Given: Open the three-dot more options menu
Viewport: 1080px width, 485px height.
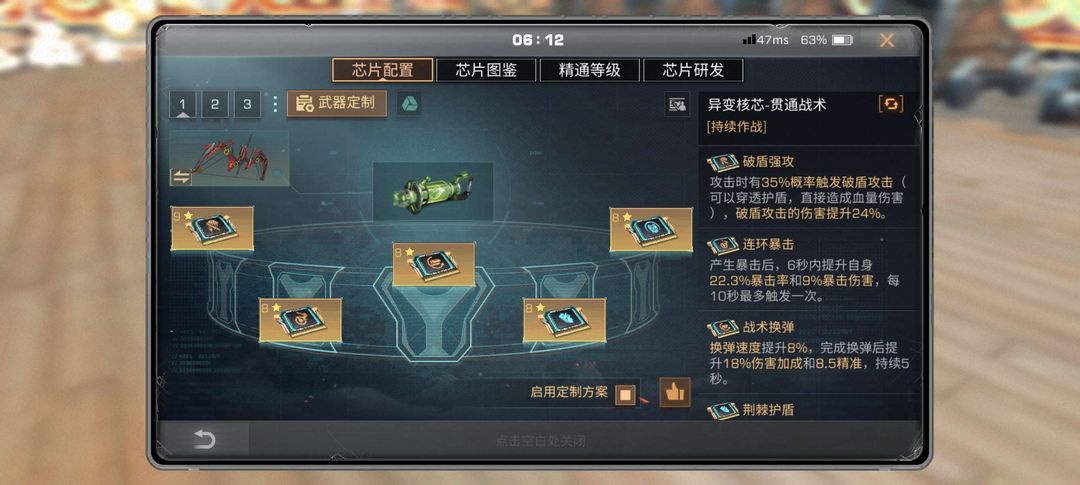Looking at the screenshot, I should 275,105.
